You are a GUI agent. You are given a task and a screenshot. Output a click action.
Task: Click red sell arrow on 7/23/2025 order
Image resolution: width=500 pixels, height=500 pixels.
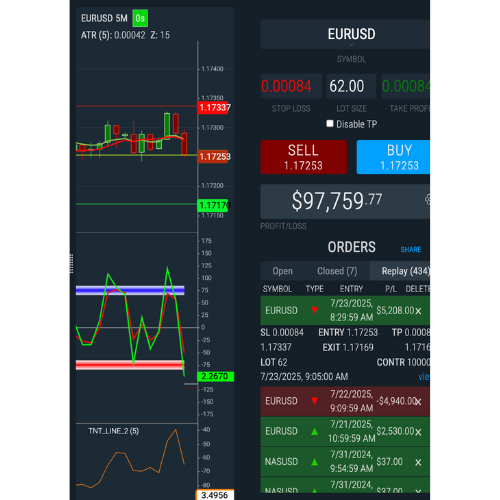pyautogui.click(x=314, y=310)
